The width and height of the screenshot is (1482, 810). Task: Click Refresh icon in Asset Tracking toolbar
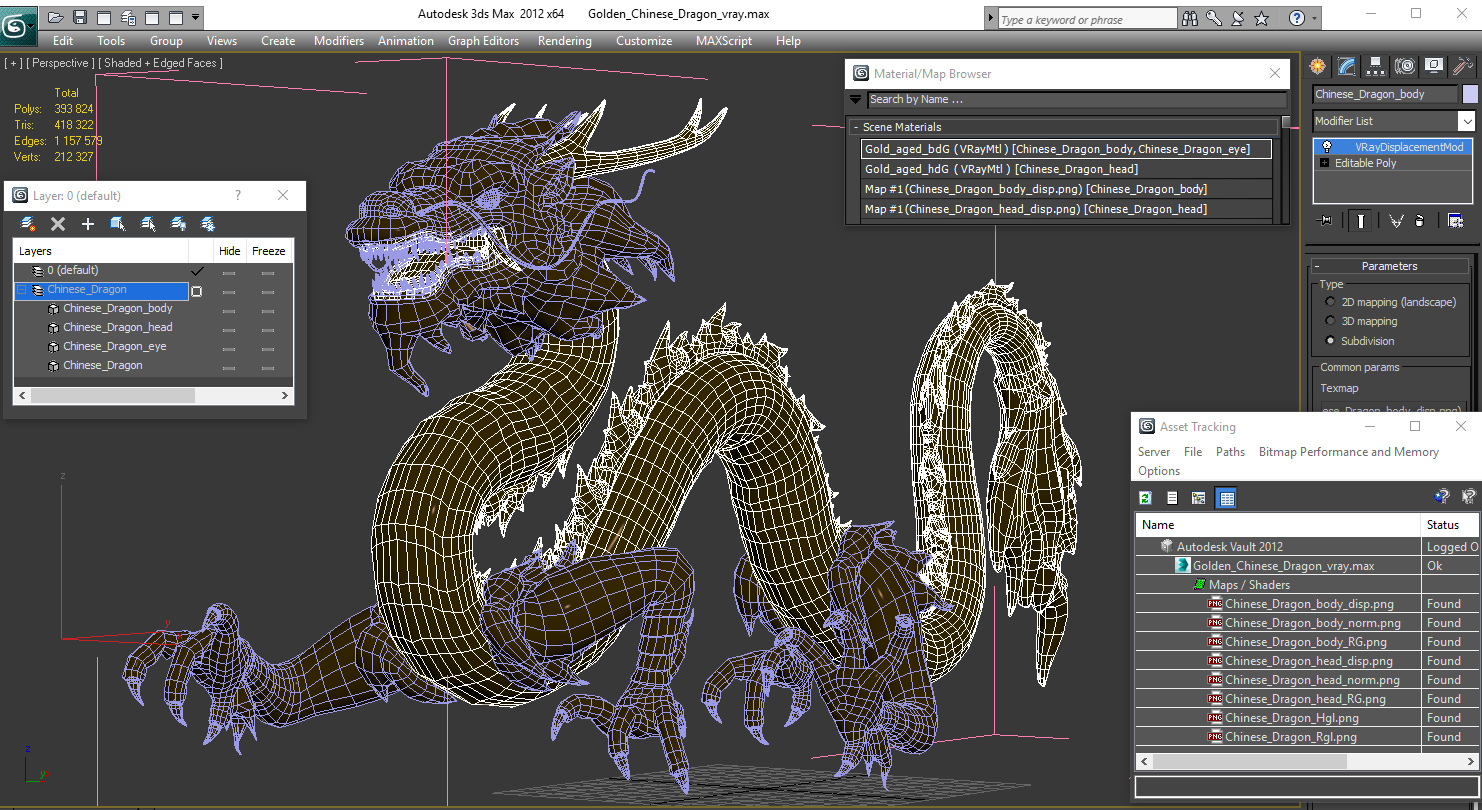point(1146,498)
